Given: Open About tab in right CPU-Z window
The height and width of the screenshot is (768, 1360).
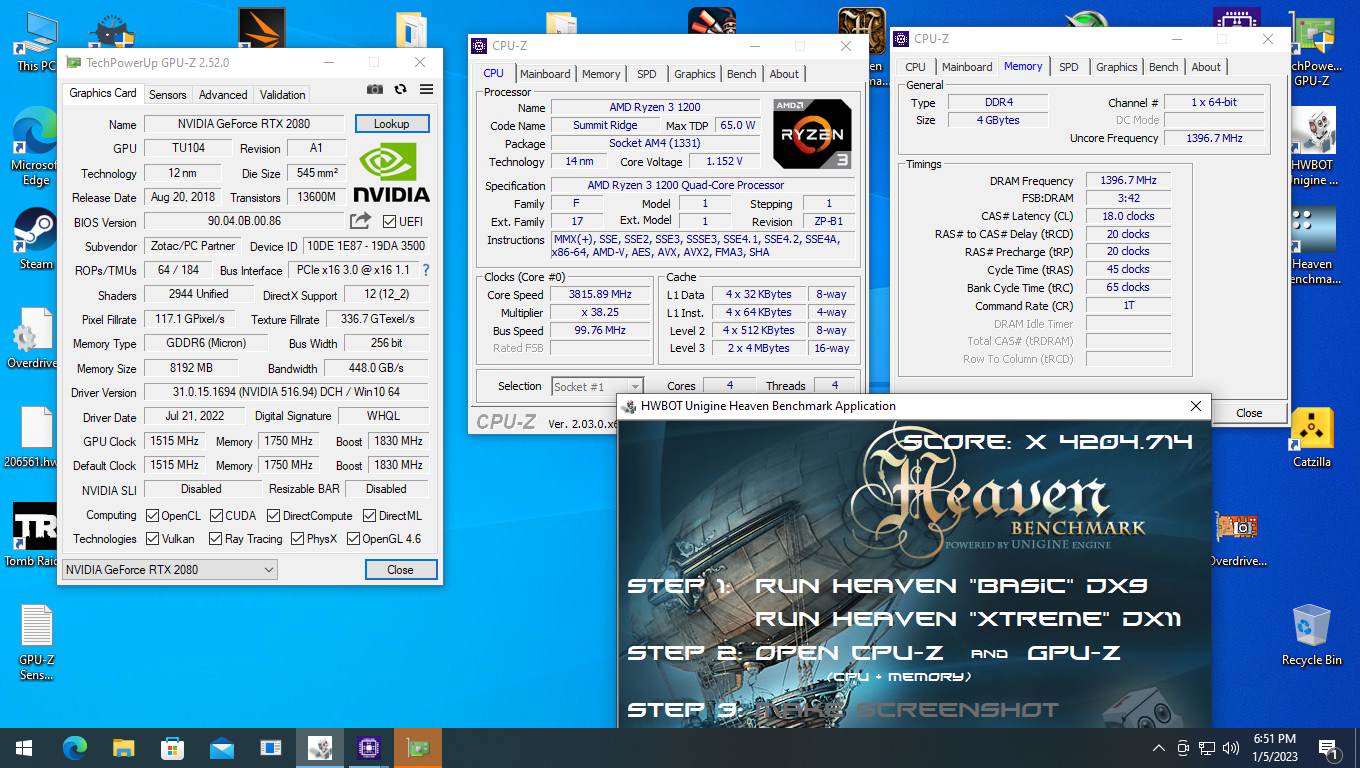Looking at the screenshot, I should tap(1206, 67).
